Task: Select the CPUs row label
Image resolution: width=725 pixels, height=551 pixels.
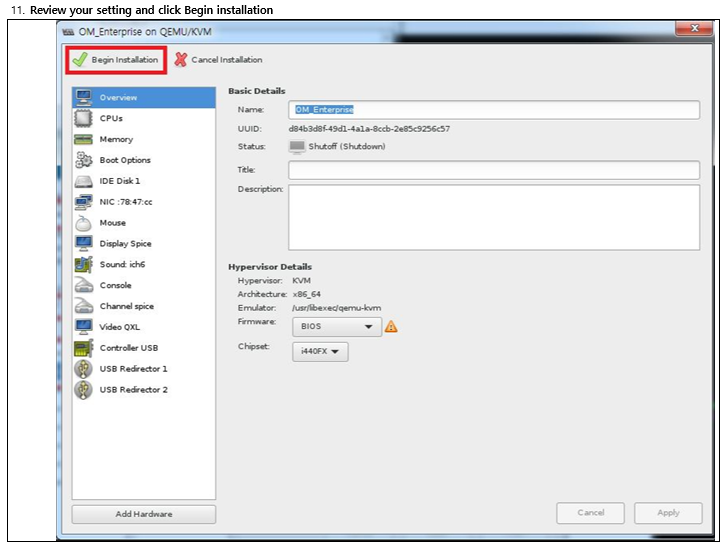Action: pyautogui.click(x=111, y=118)
